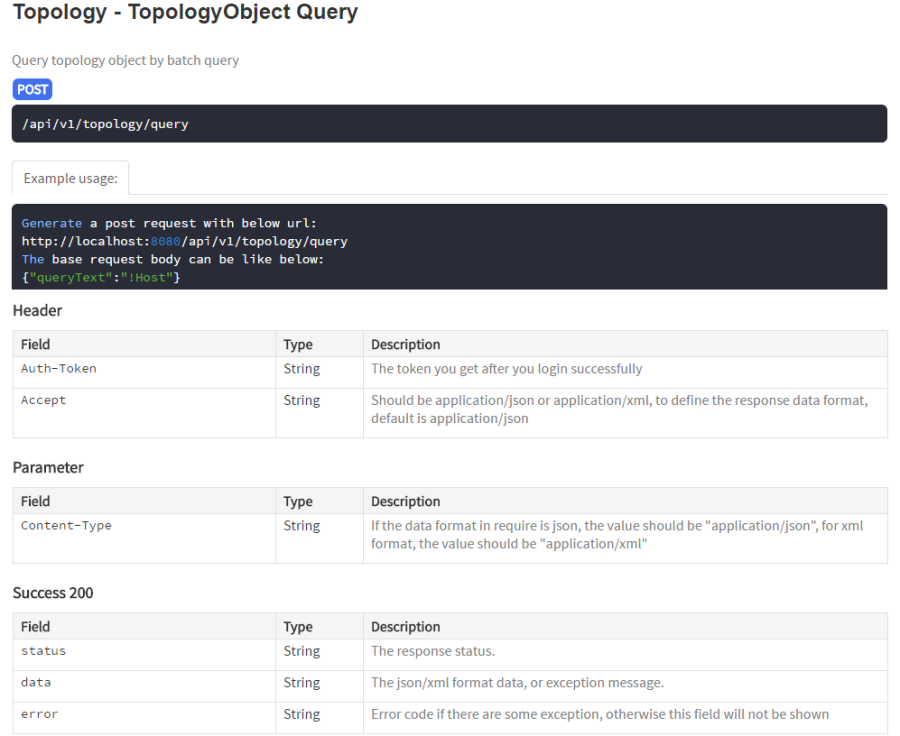Click the /api/v1/topology/query endpoint path
The width and height of the screenshot is (900, 736).
[105, 124]
